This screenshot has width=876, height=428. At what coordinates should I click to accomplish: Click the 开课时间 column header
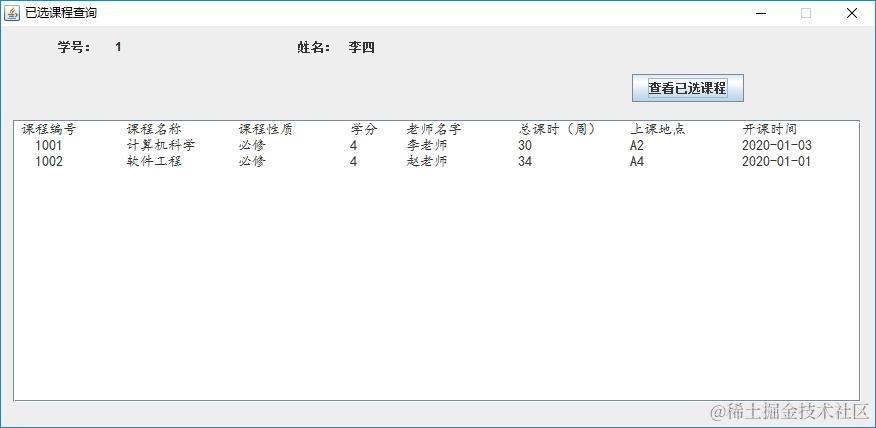[x=769, y=130]
